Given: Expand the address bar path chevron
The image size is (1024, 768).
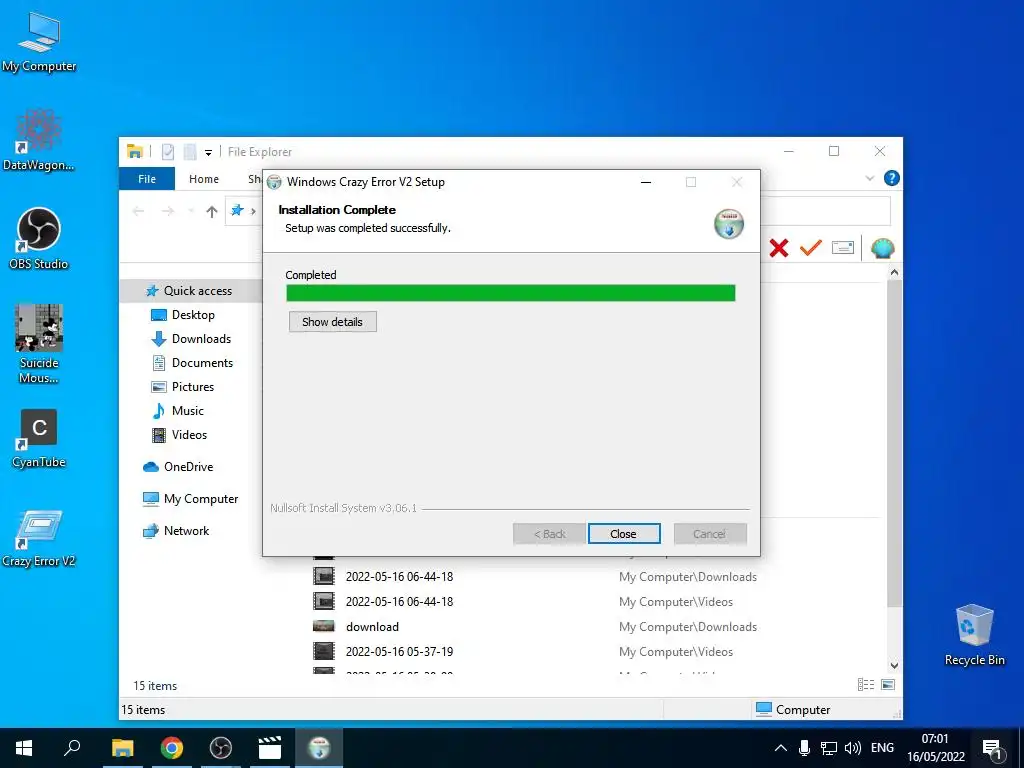Looking at the screenshot, I should point(253,211).
